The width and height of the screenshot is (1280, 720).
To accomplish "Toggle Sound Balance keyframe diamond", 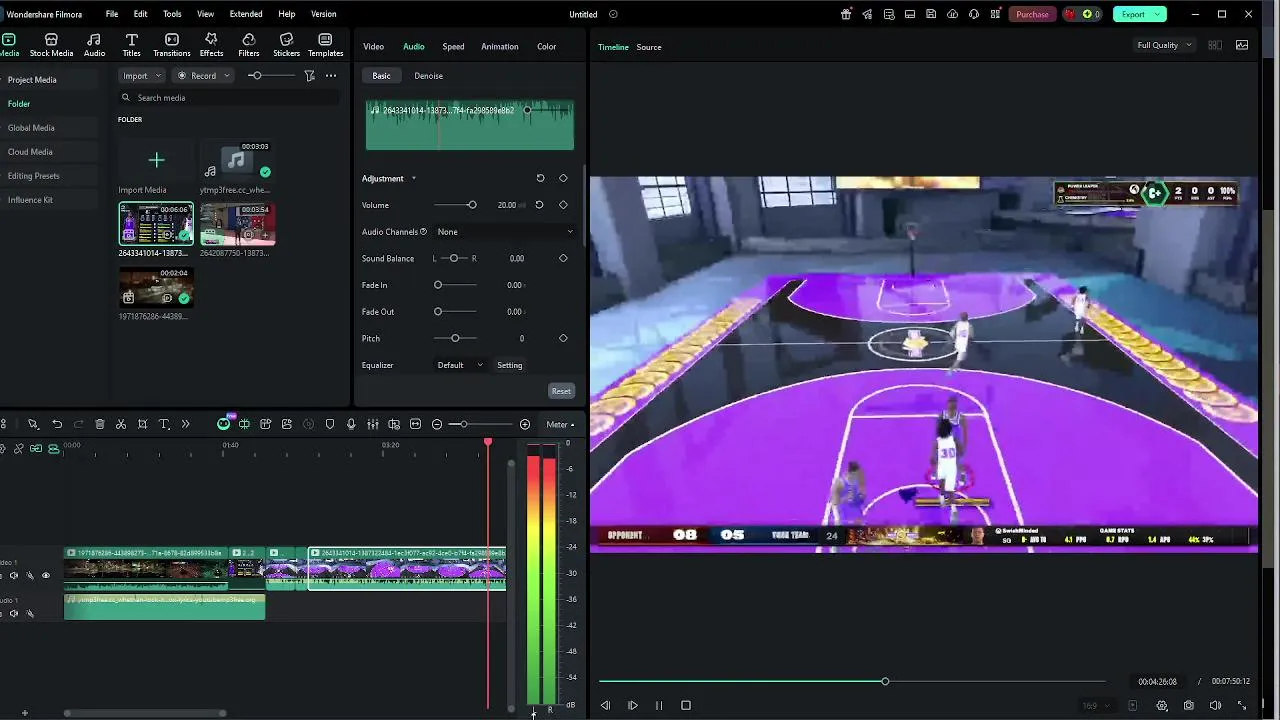I will tap(563, 258).
